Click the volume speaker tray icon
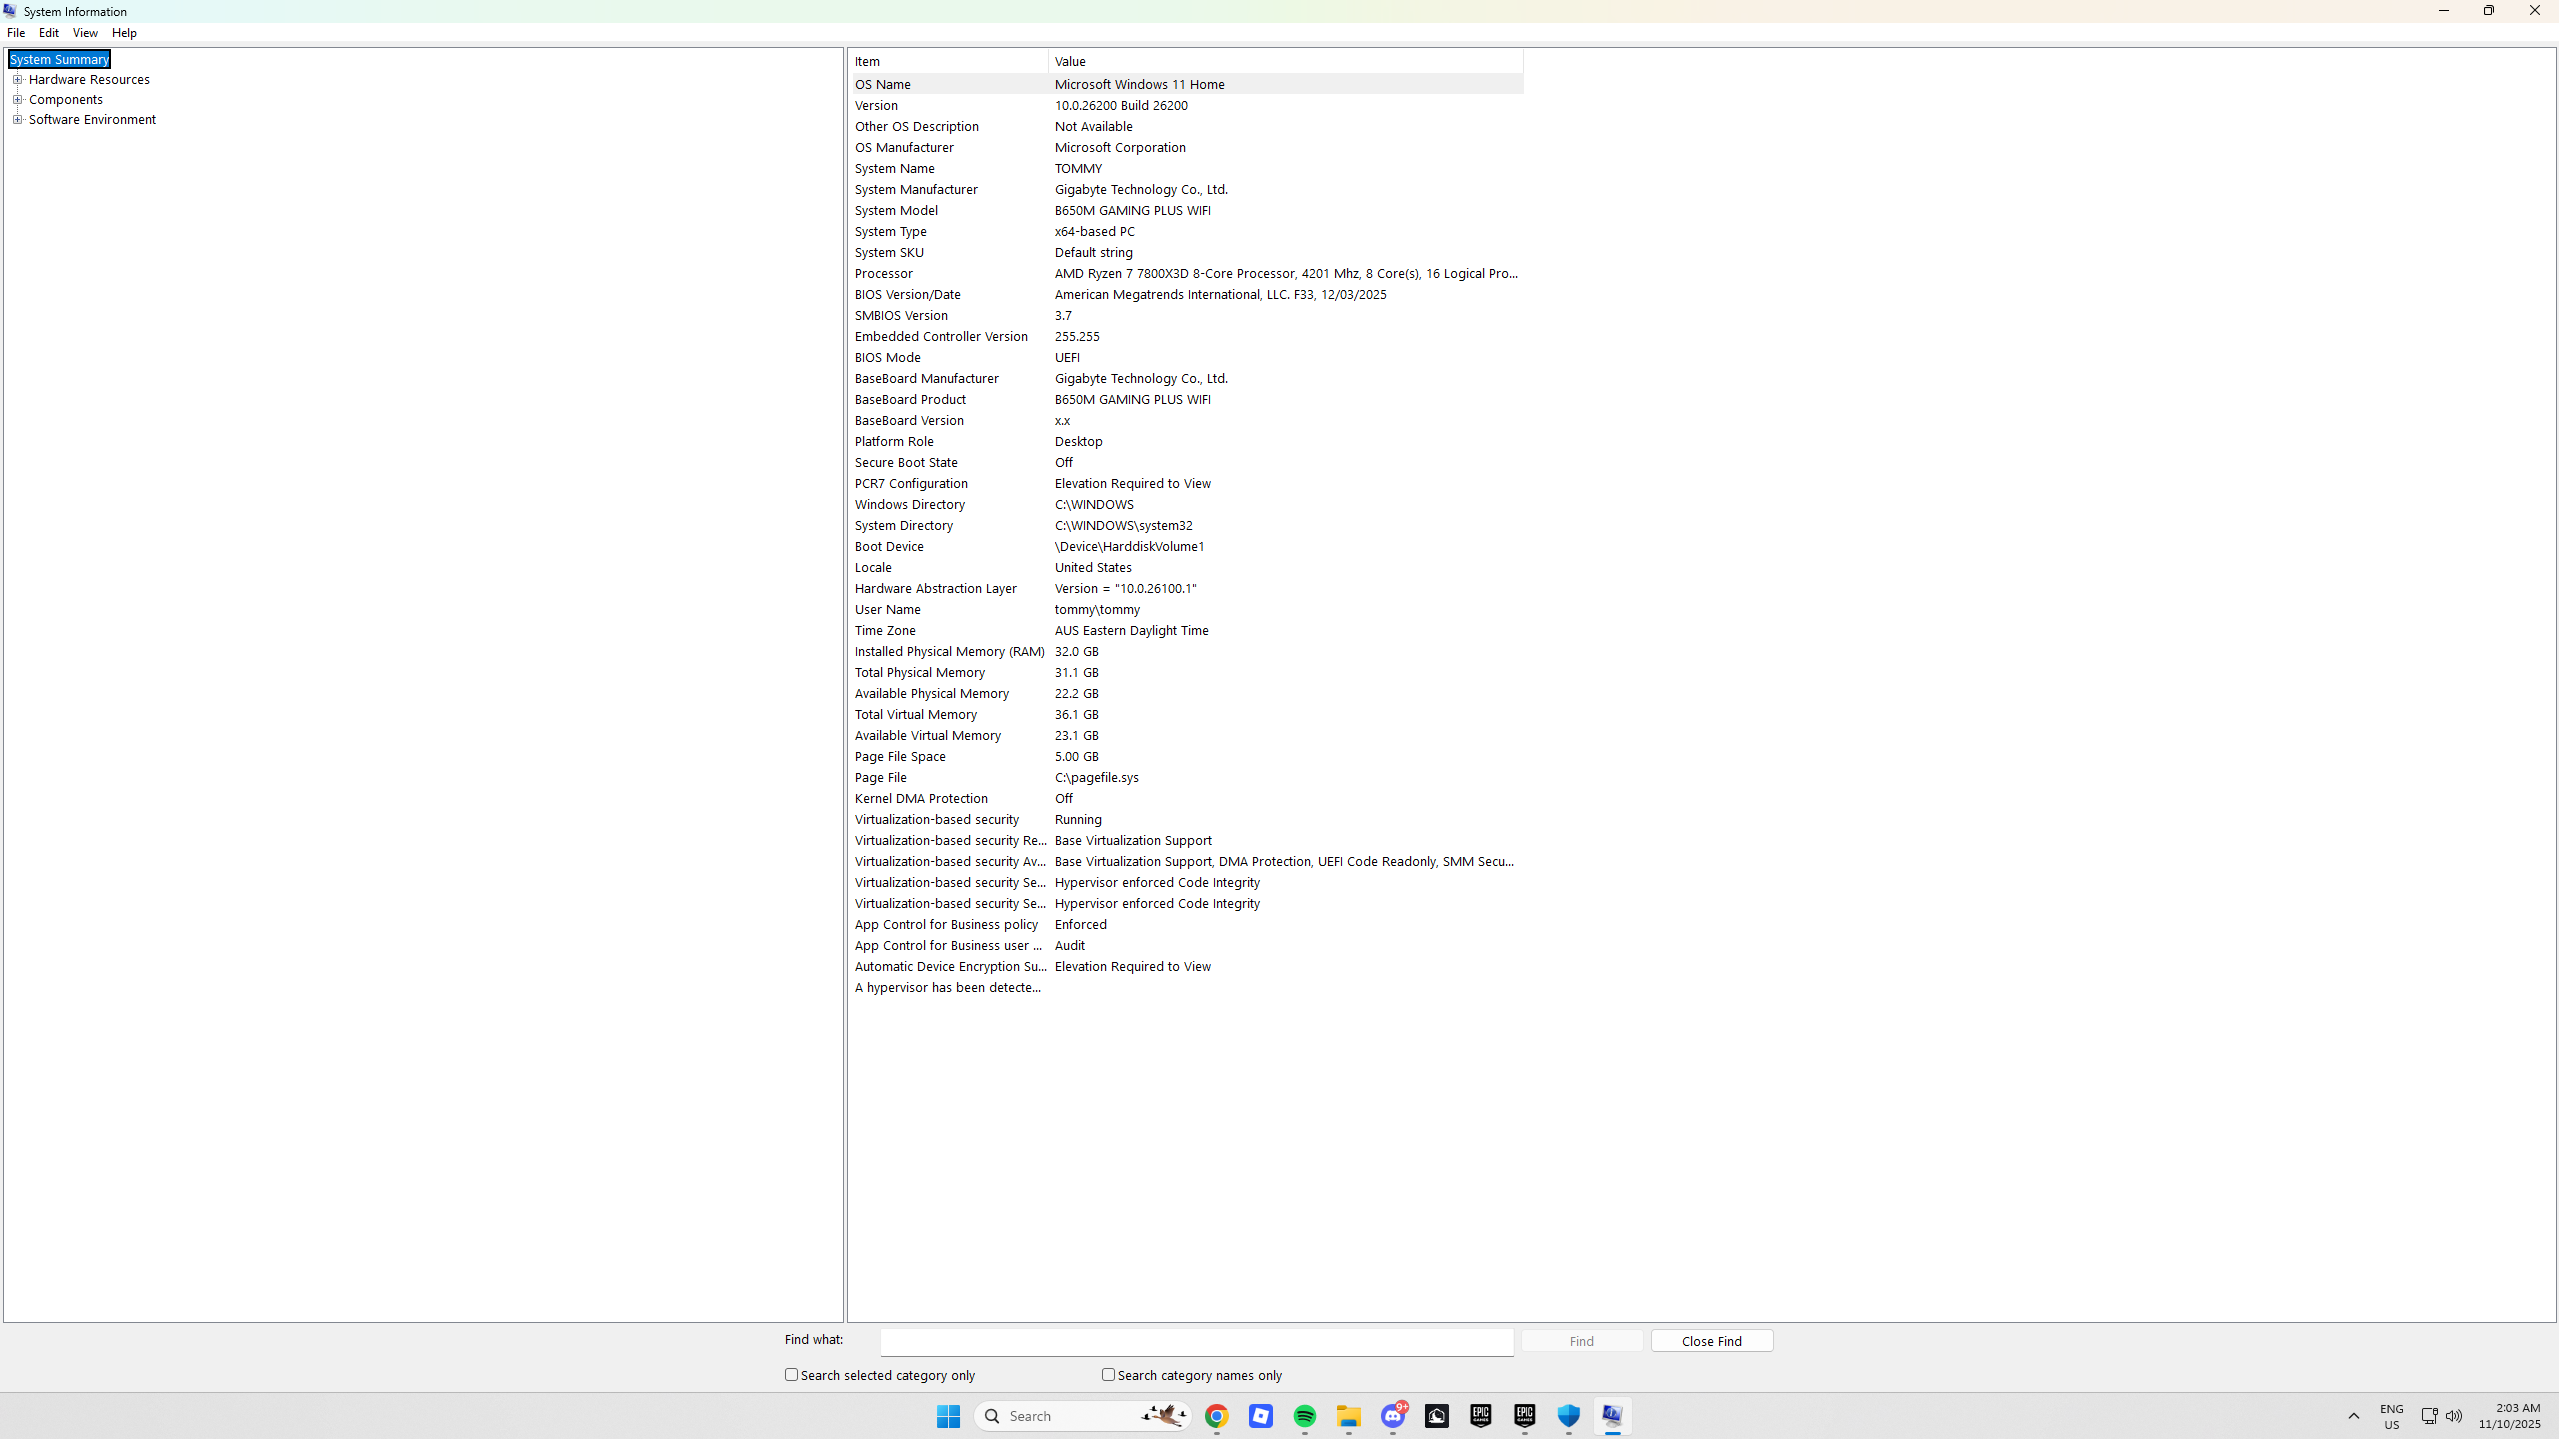 coord(2454,1416)
